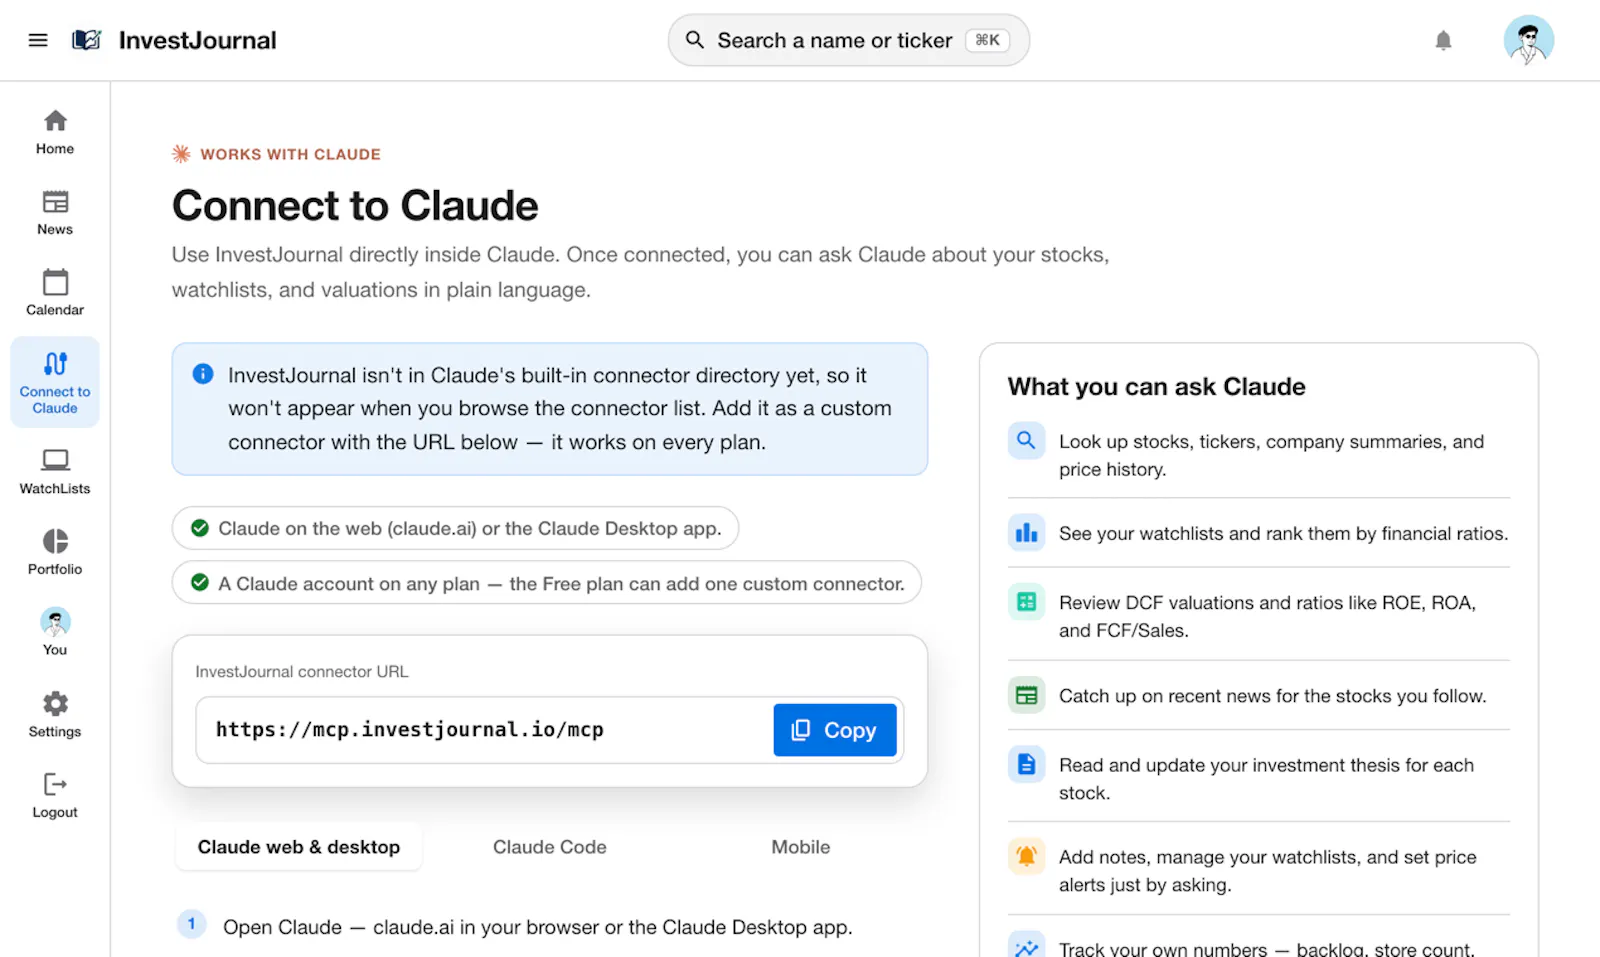Viewport: 1600px width, 957px height.
Task: Open notifications bell icon
Action: 1443,40
